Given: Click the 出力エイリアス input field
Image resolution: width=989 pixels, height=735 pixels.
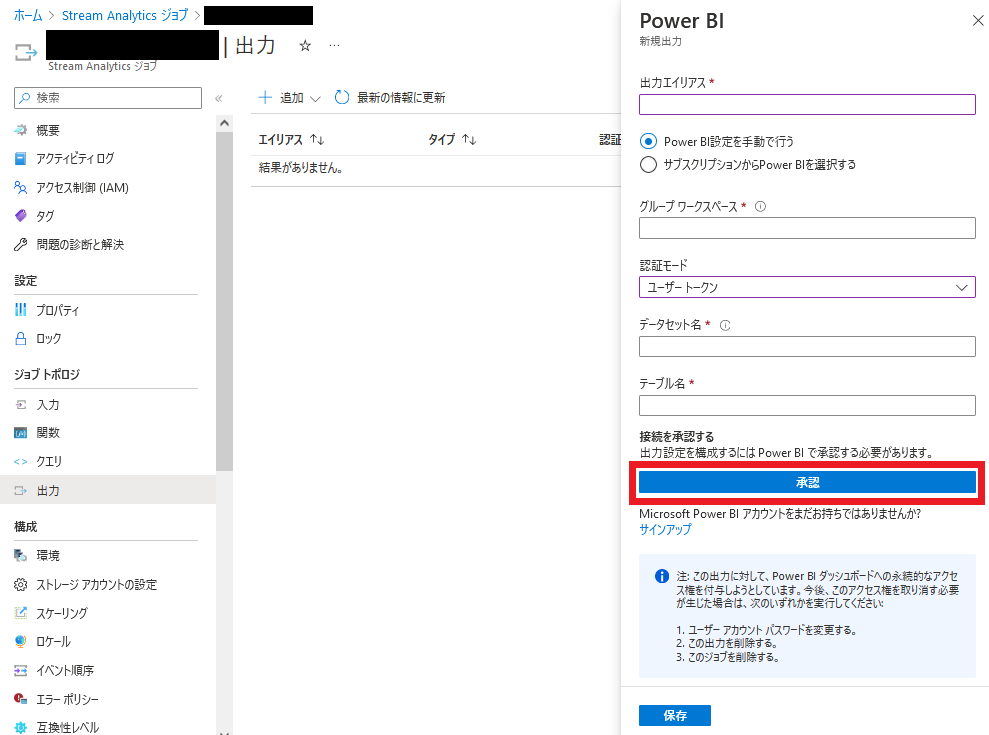Looking at the screenshot, I should coord(806,105).
